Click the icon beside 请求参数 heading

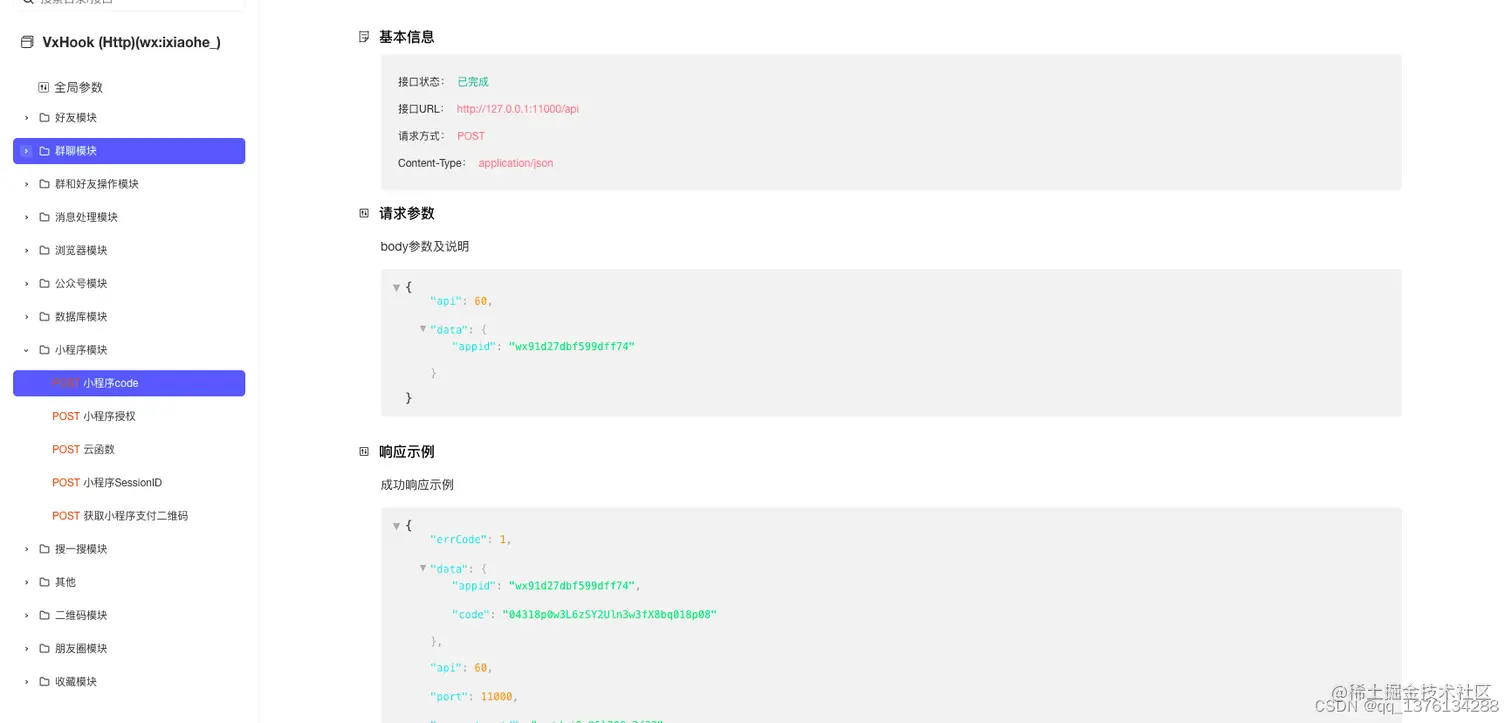(x=363, y=212)
